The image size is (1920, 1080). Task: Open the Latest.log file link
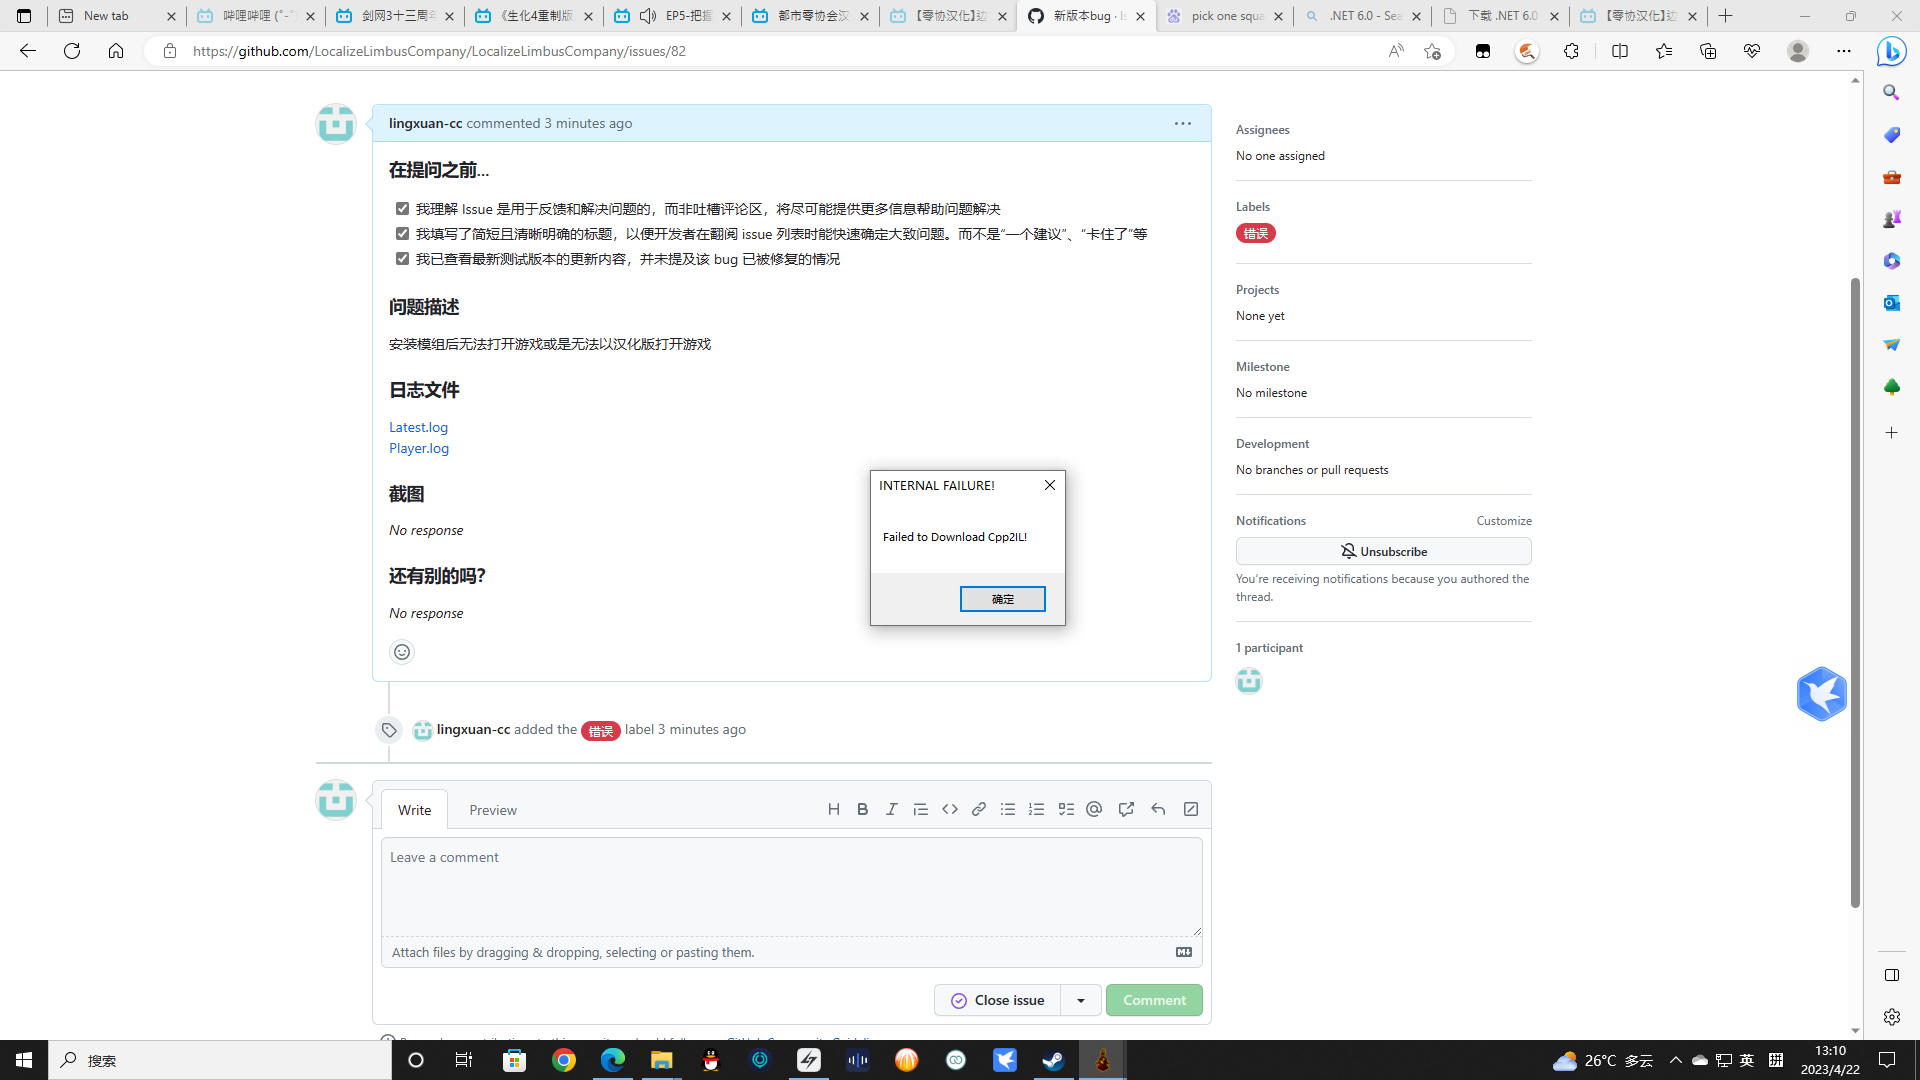click(418, 426)
